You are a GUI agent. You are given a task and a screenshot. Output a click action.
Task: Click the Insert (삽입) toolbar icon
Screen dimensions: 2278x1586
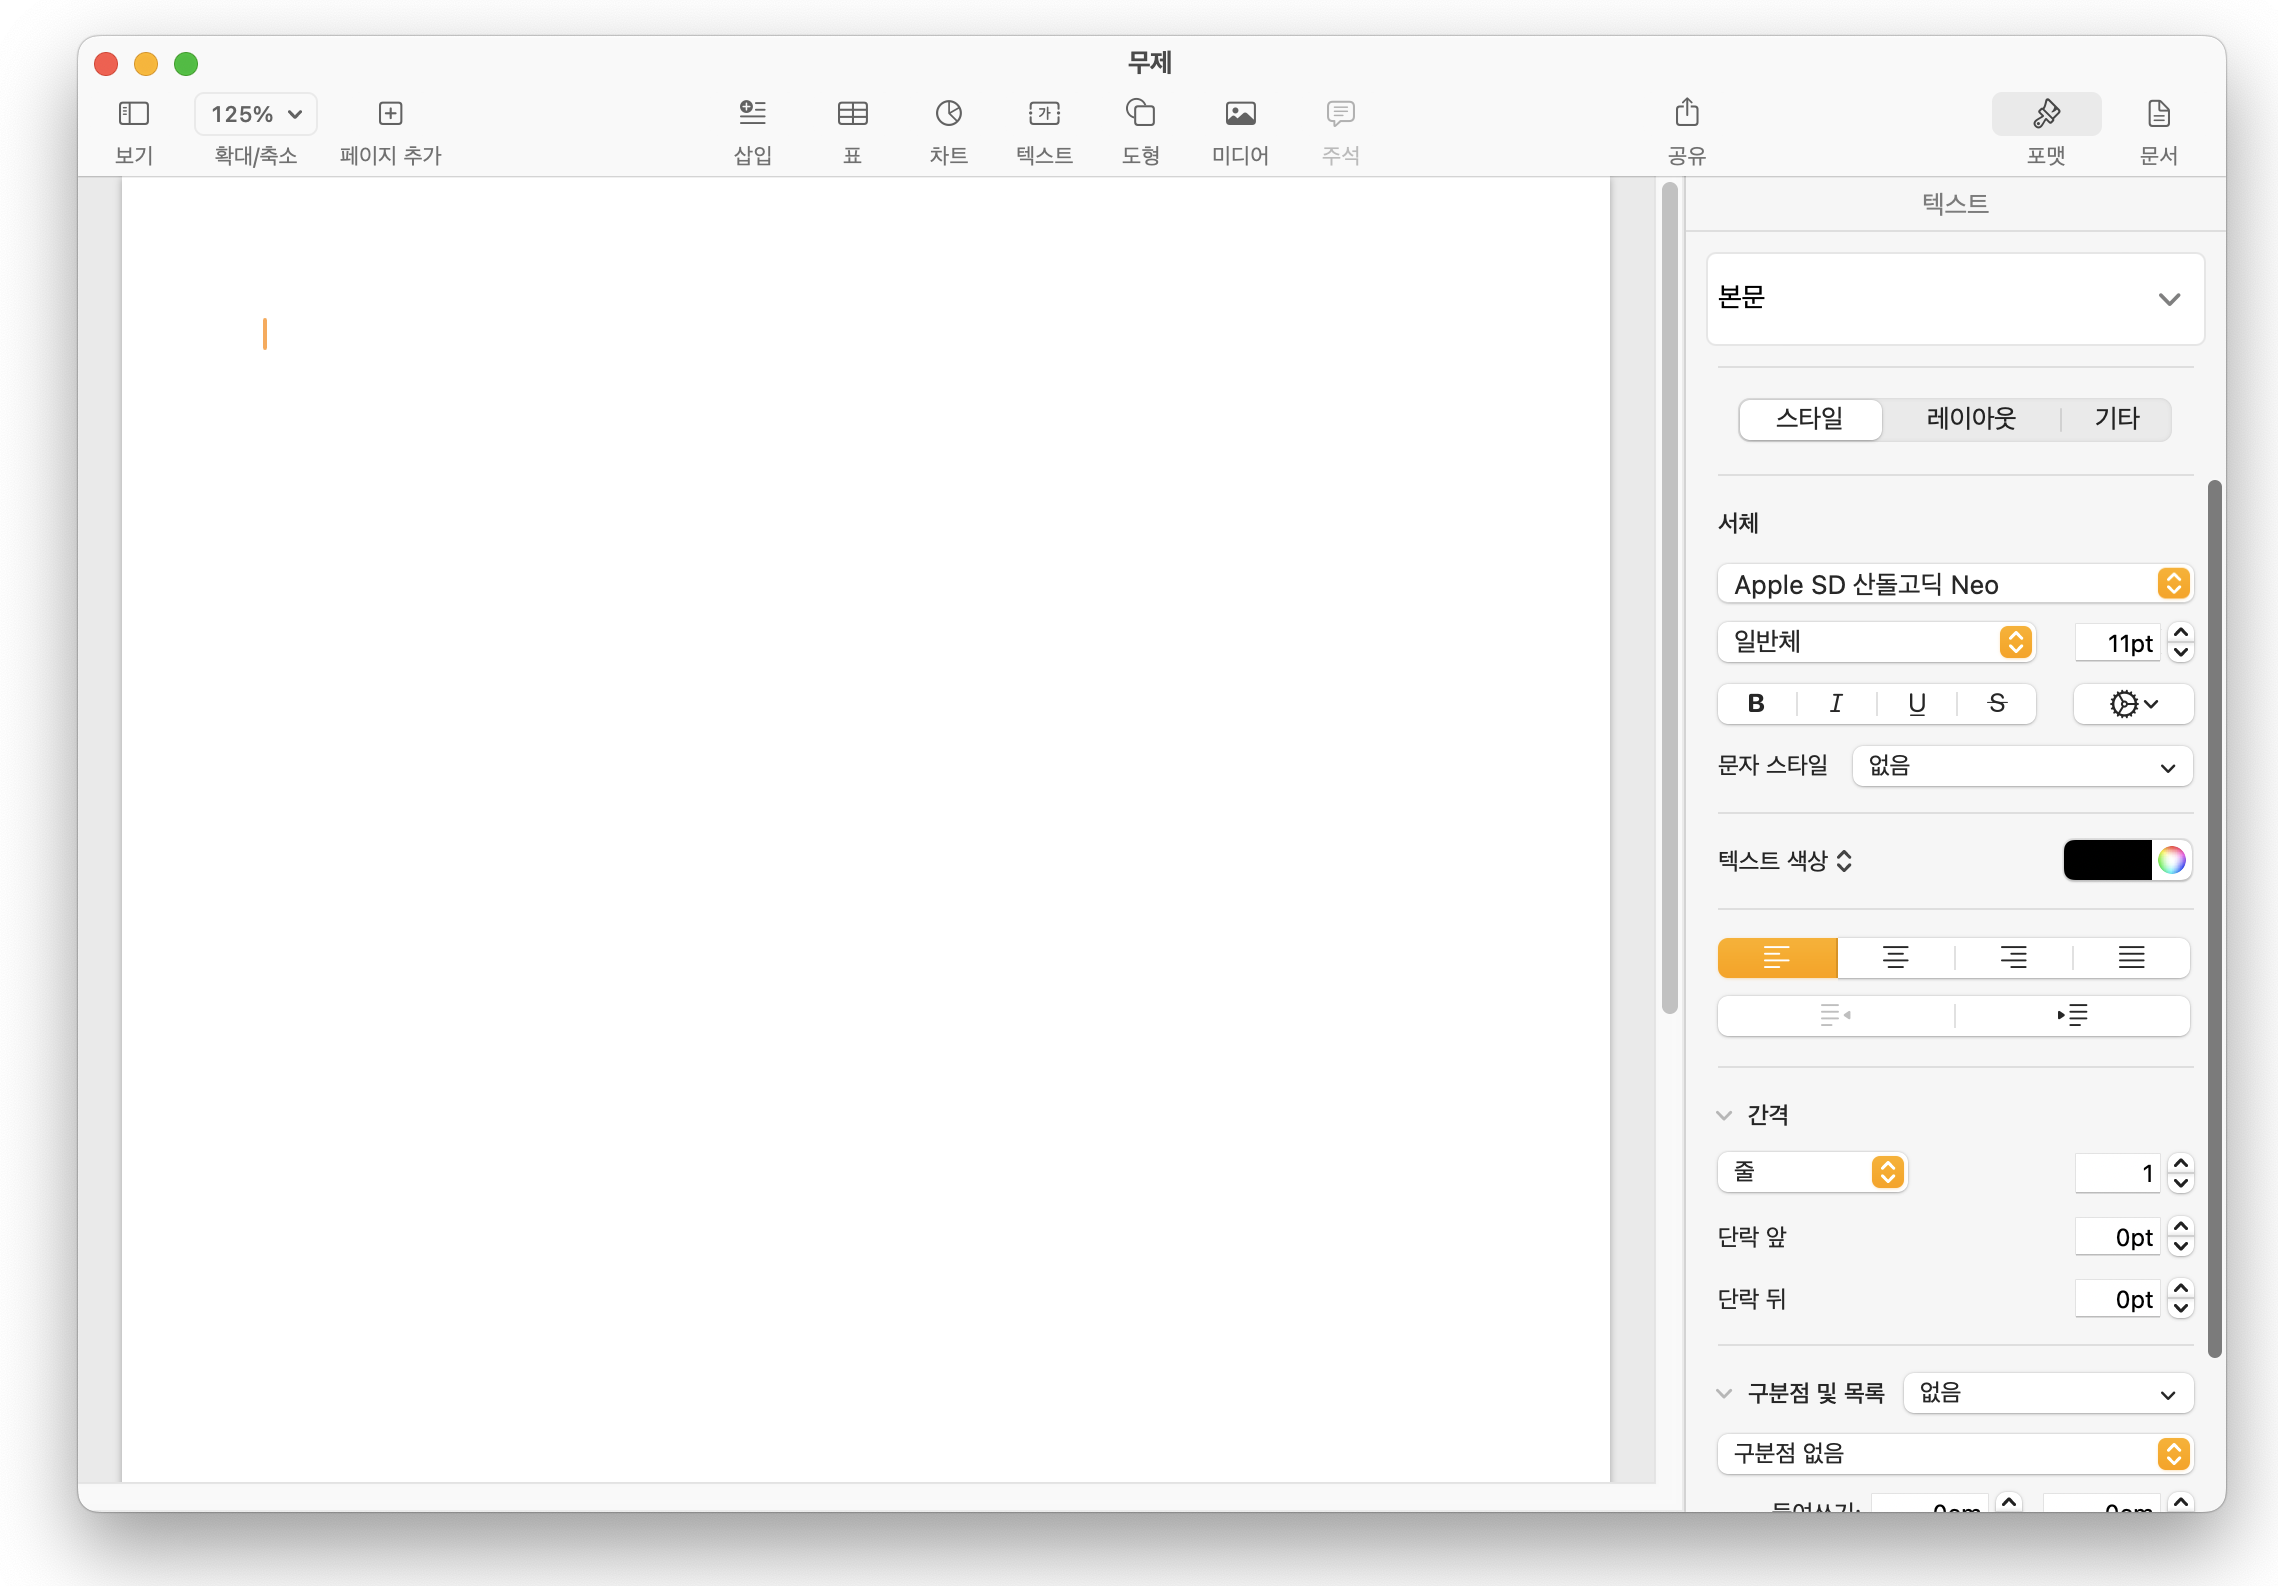pyautogui.click(x=752, y=113)
